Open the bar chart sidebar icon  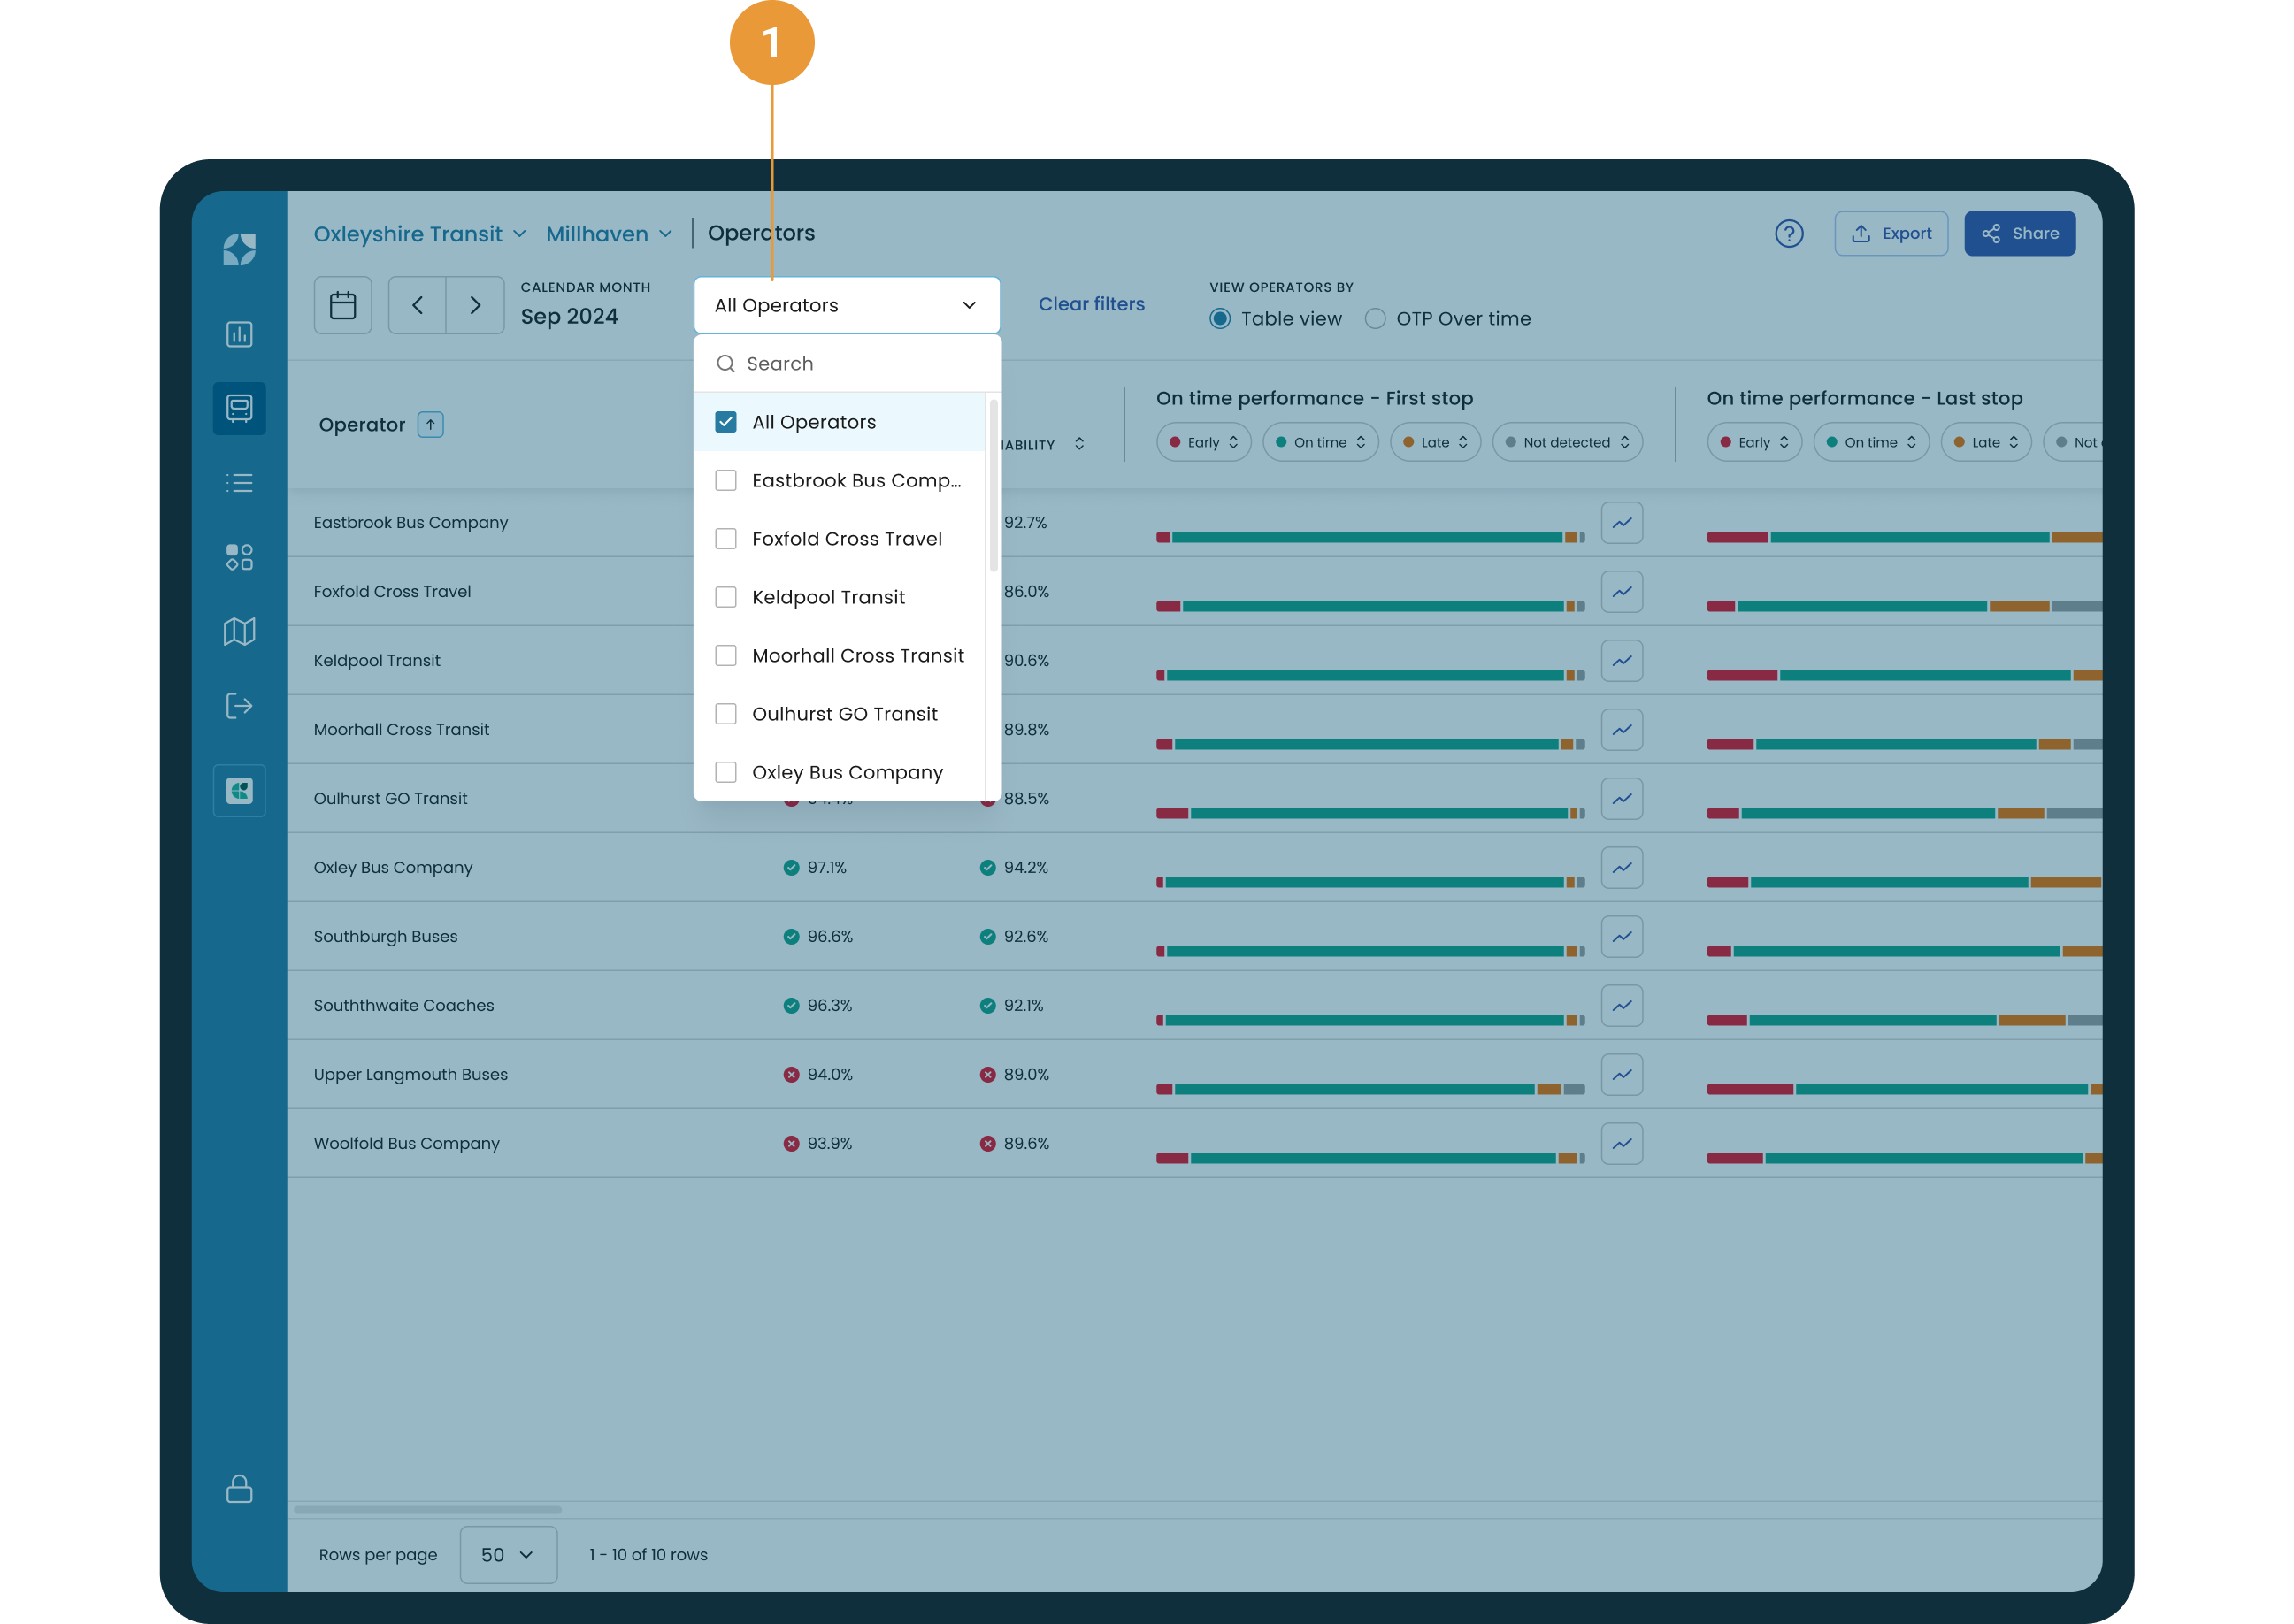click(x=239, y=334)
